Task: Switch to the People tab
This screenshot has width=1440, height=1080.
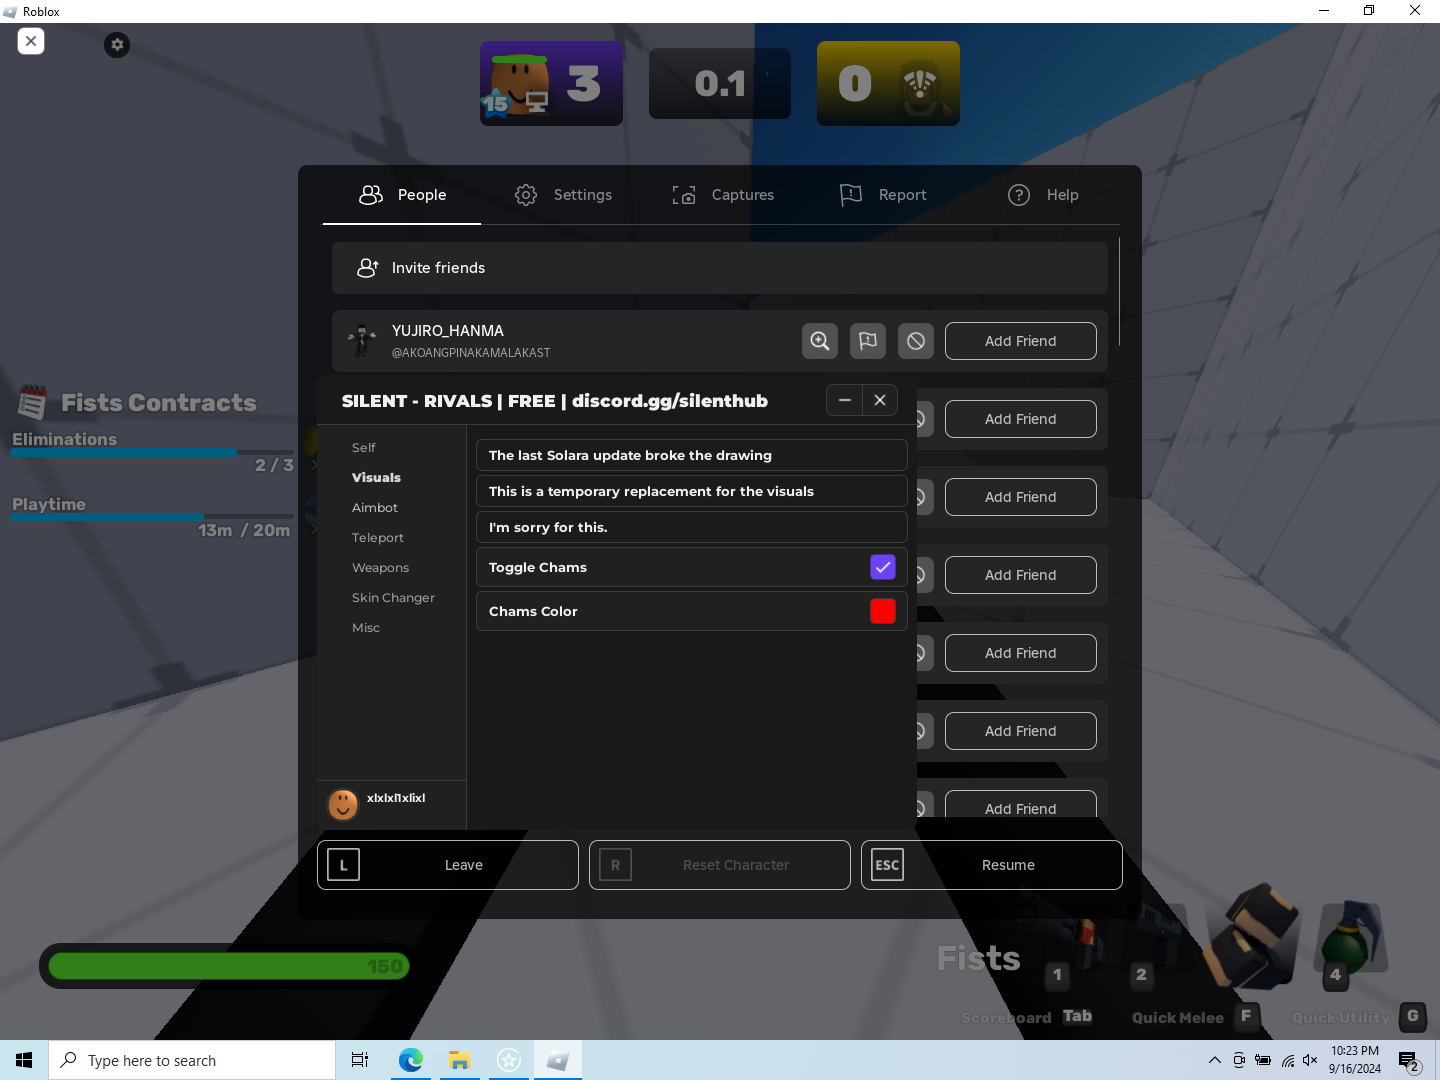Action: 402,195
